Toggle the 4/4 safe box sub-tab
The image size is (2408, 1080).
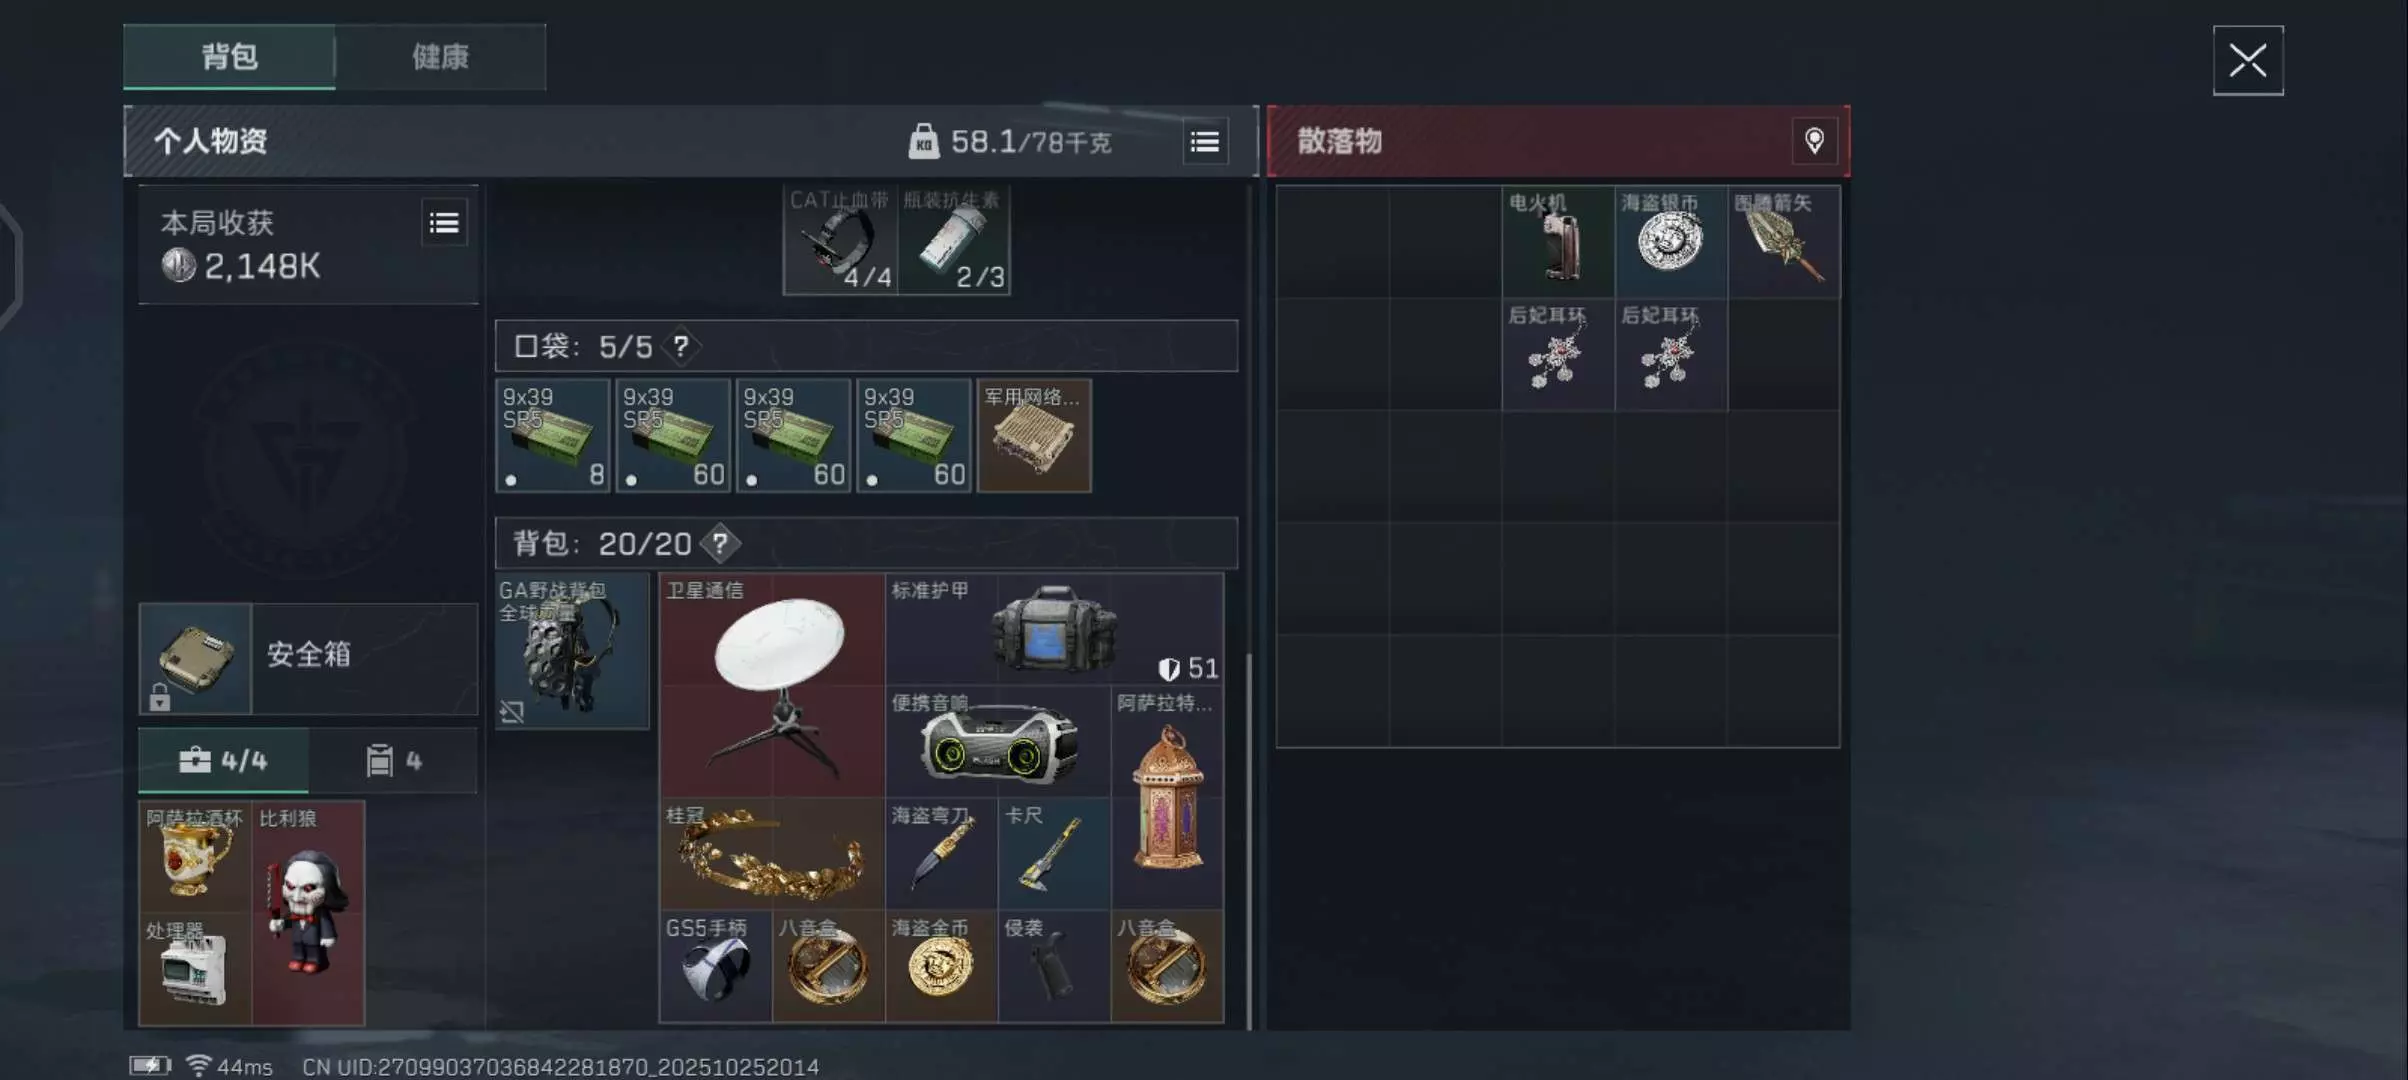tap(224, 761)
